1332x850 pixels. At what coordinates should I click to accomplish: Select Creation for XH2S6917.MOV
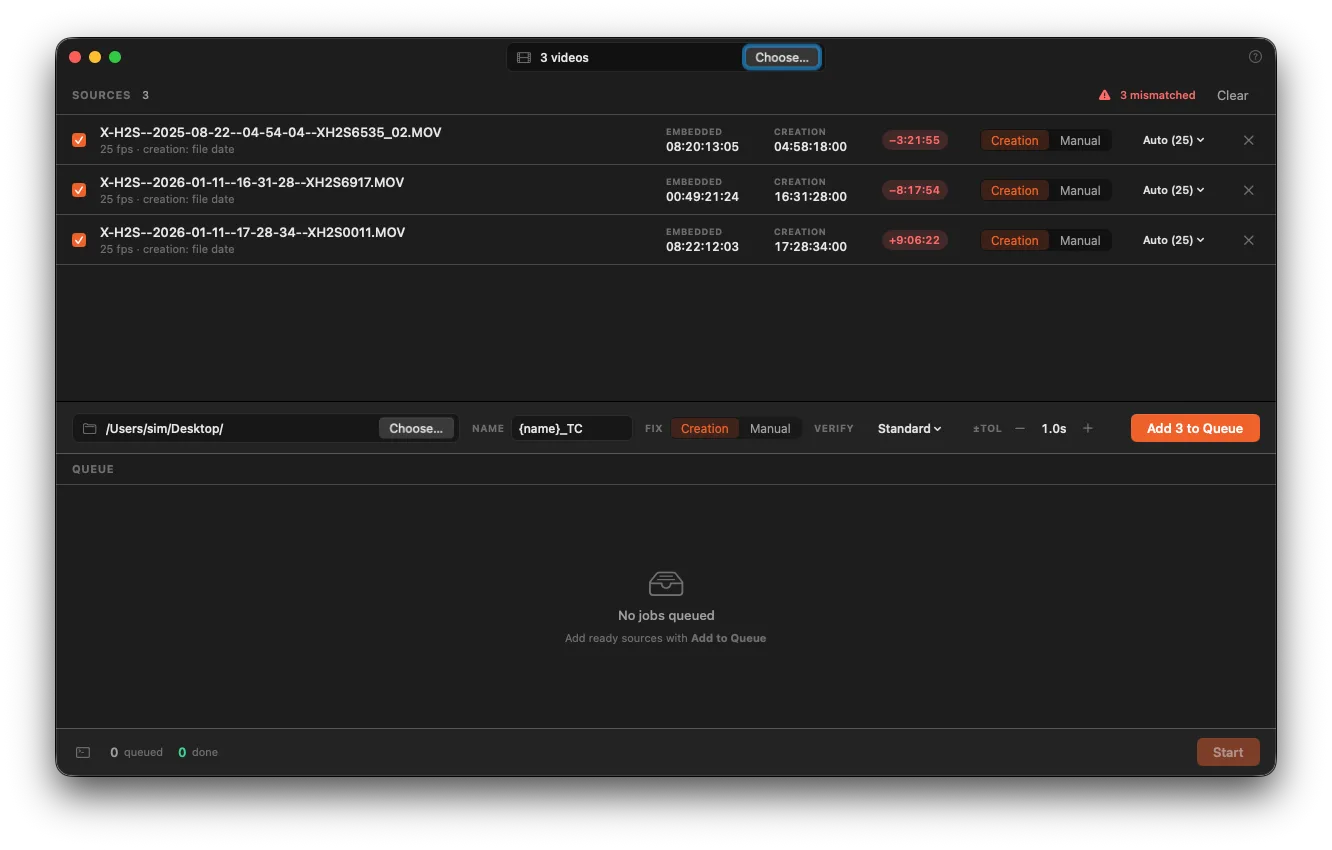[1015, 191]
